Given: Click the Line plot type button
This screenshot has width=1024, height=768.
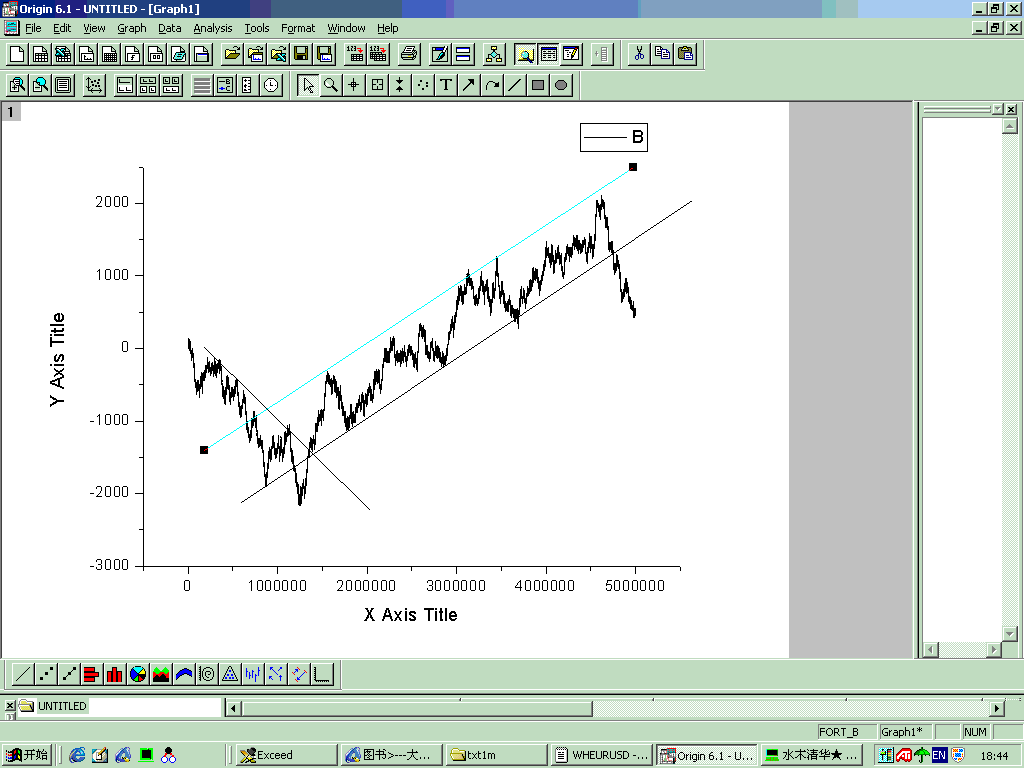Looking at the screenshot, I should [22, 673].
